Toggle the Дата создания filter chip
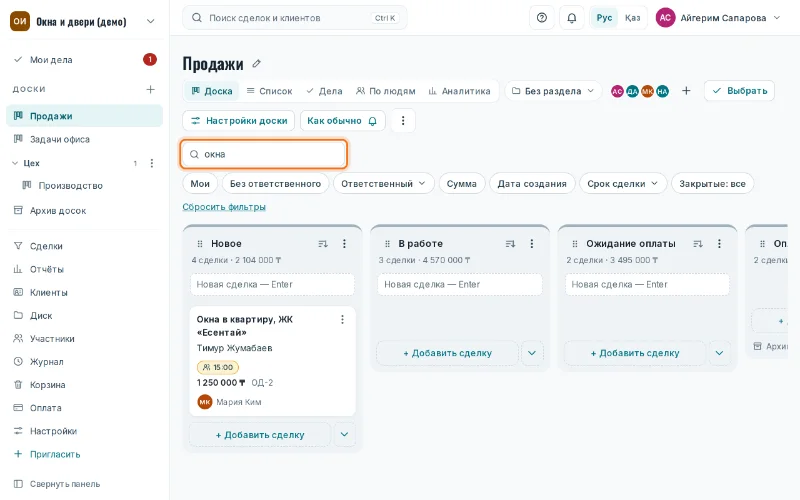 (x=532, y=184)
